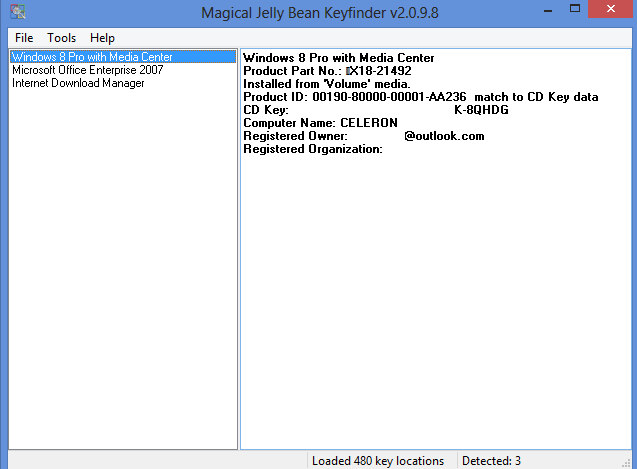Image resolution: width=637 pixels, height=469 pixels.
Task: Click the Installed from 'Volume' media line
Action: coord(327,84)
